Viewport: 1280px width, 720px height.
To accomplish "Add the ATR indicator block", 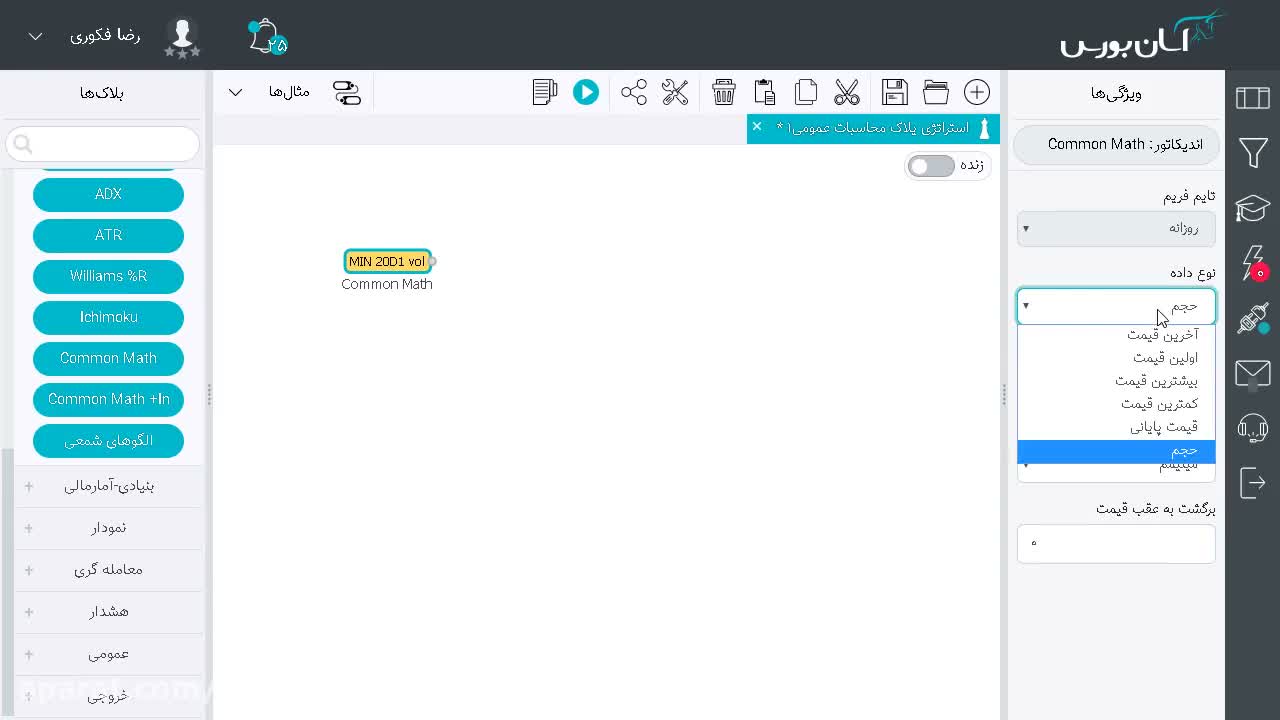I will 108,235.
